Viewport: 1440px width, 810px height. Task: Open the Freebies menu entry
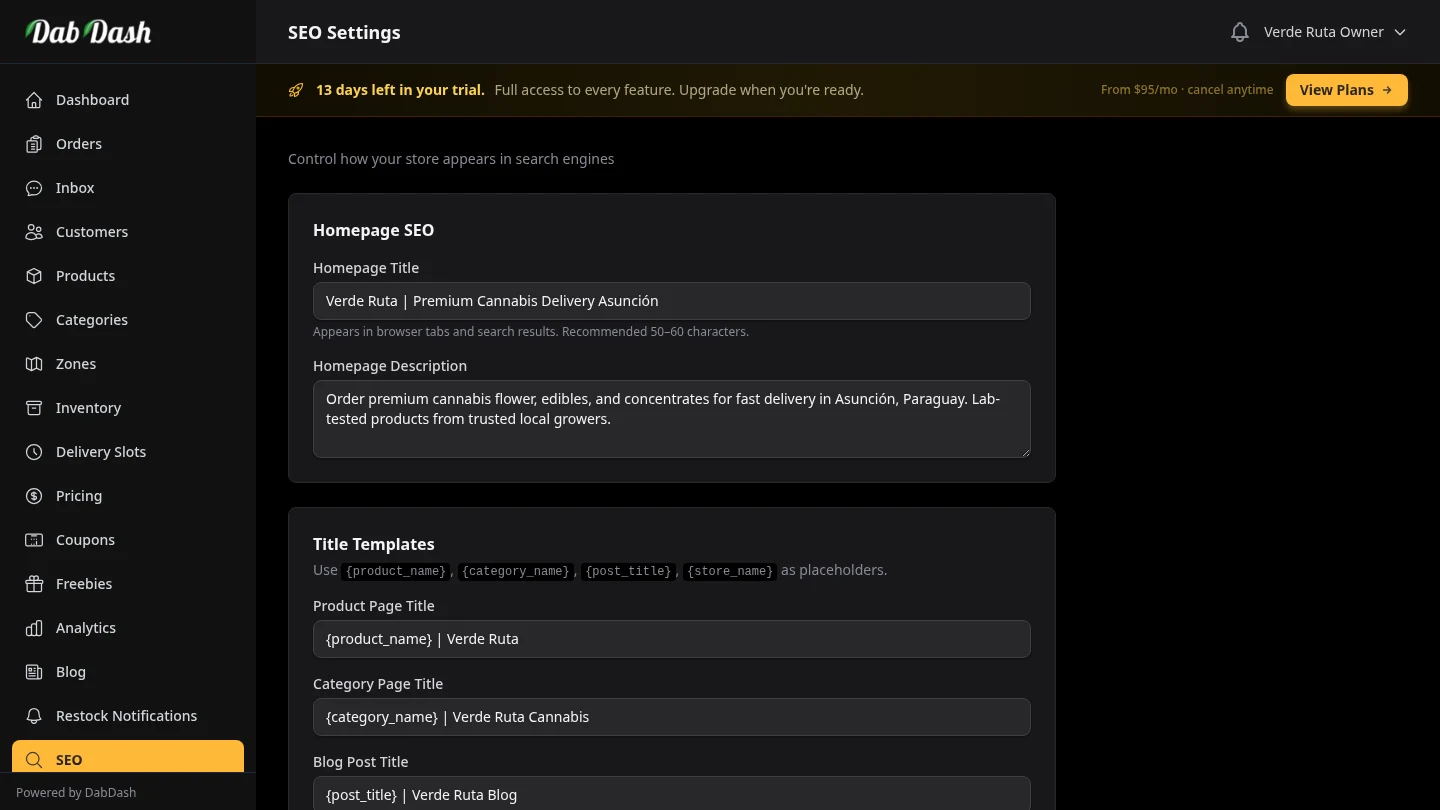point(84,584)
